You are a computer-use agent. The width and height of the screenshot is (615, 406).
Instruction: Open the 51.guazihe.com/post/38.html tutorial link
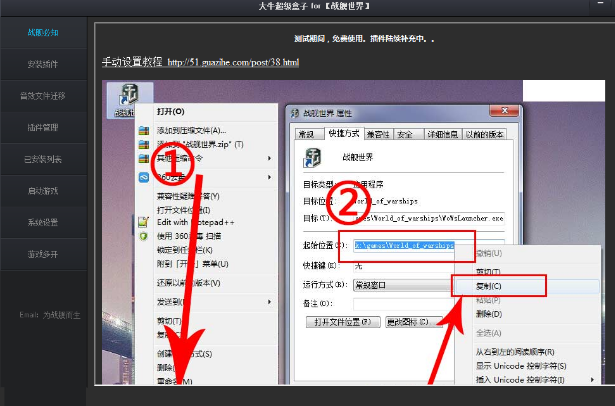tap(233, 62)
